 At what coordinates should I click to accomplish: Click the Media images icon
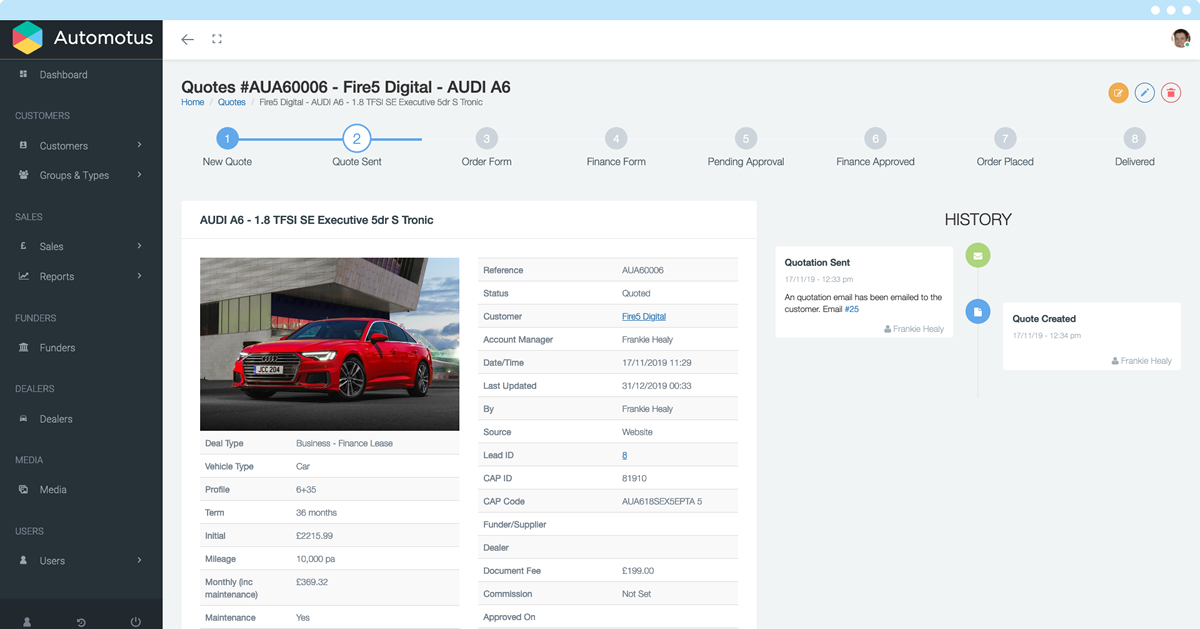click(23, 489)
